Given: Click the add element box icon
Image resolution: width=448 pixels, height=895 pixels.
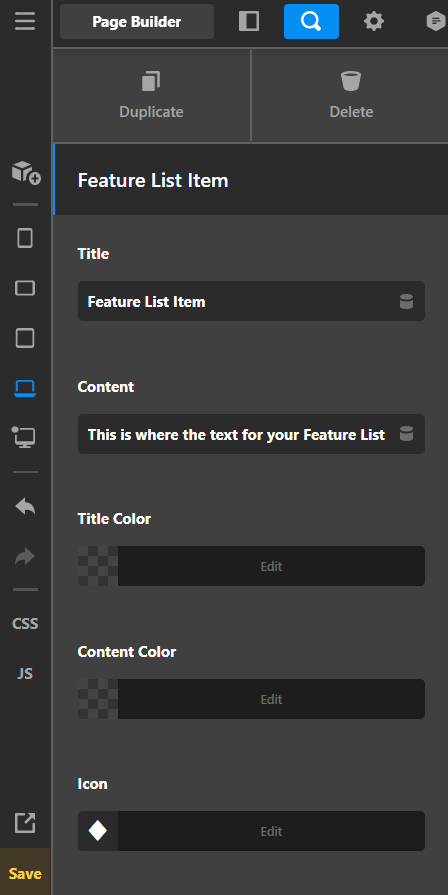Looking at the screenshot, I should pos(26,172).
